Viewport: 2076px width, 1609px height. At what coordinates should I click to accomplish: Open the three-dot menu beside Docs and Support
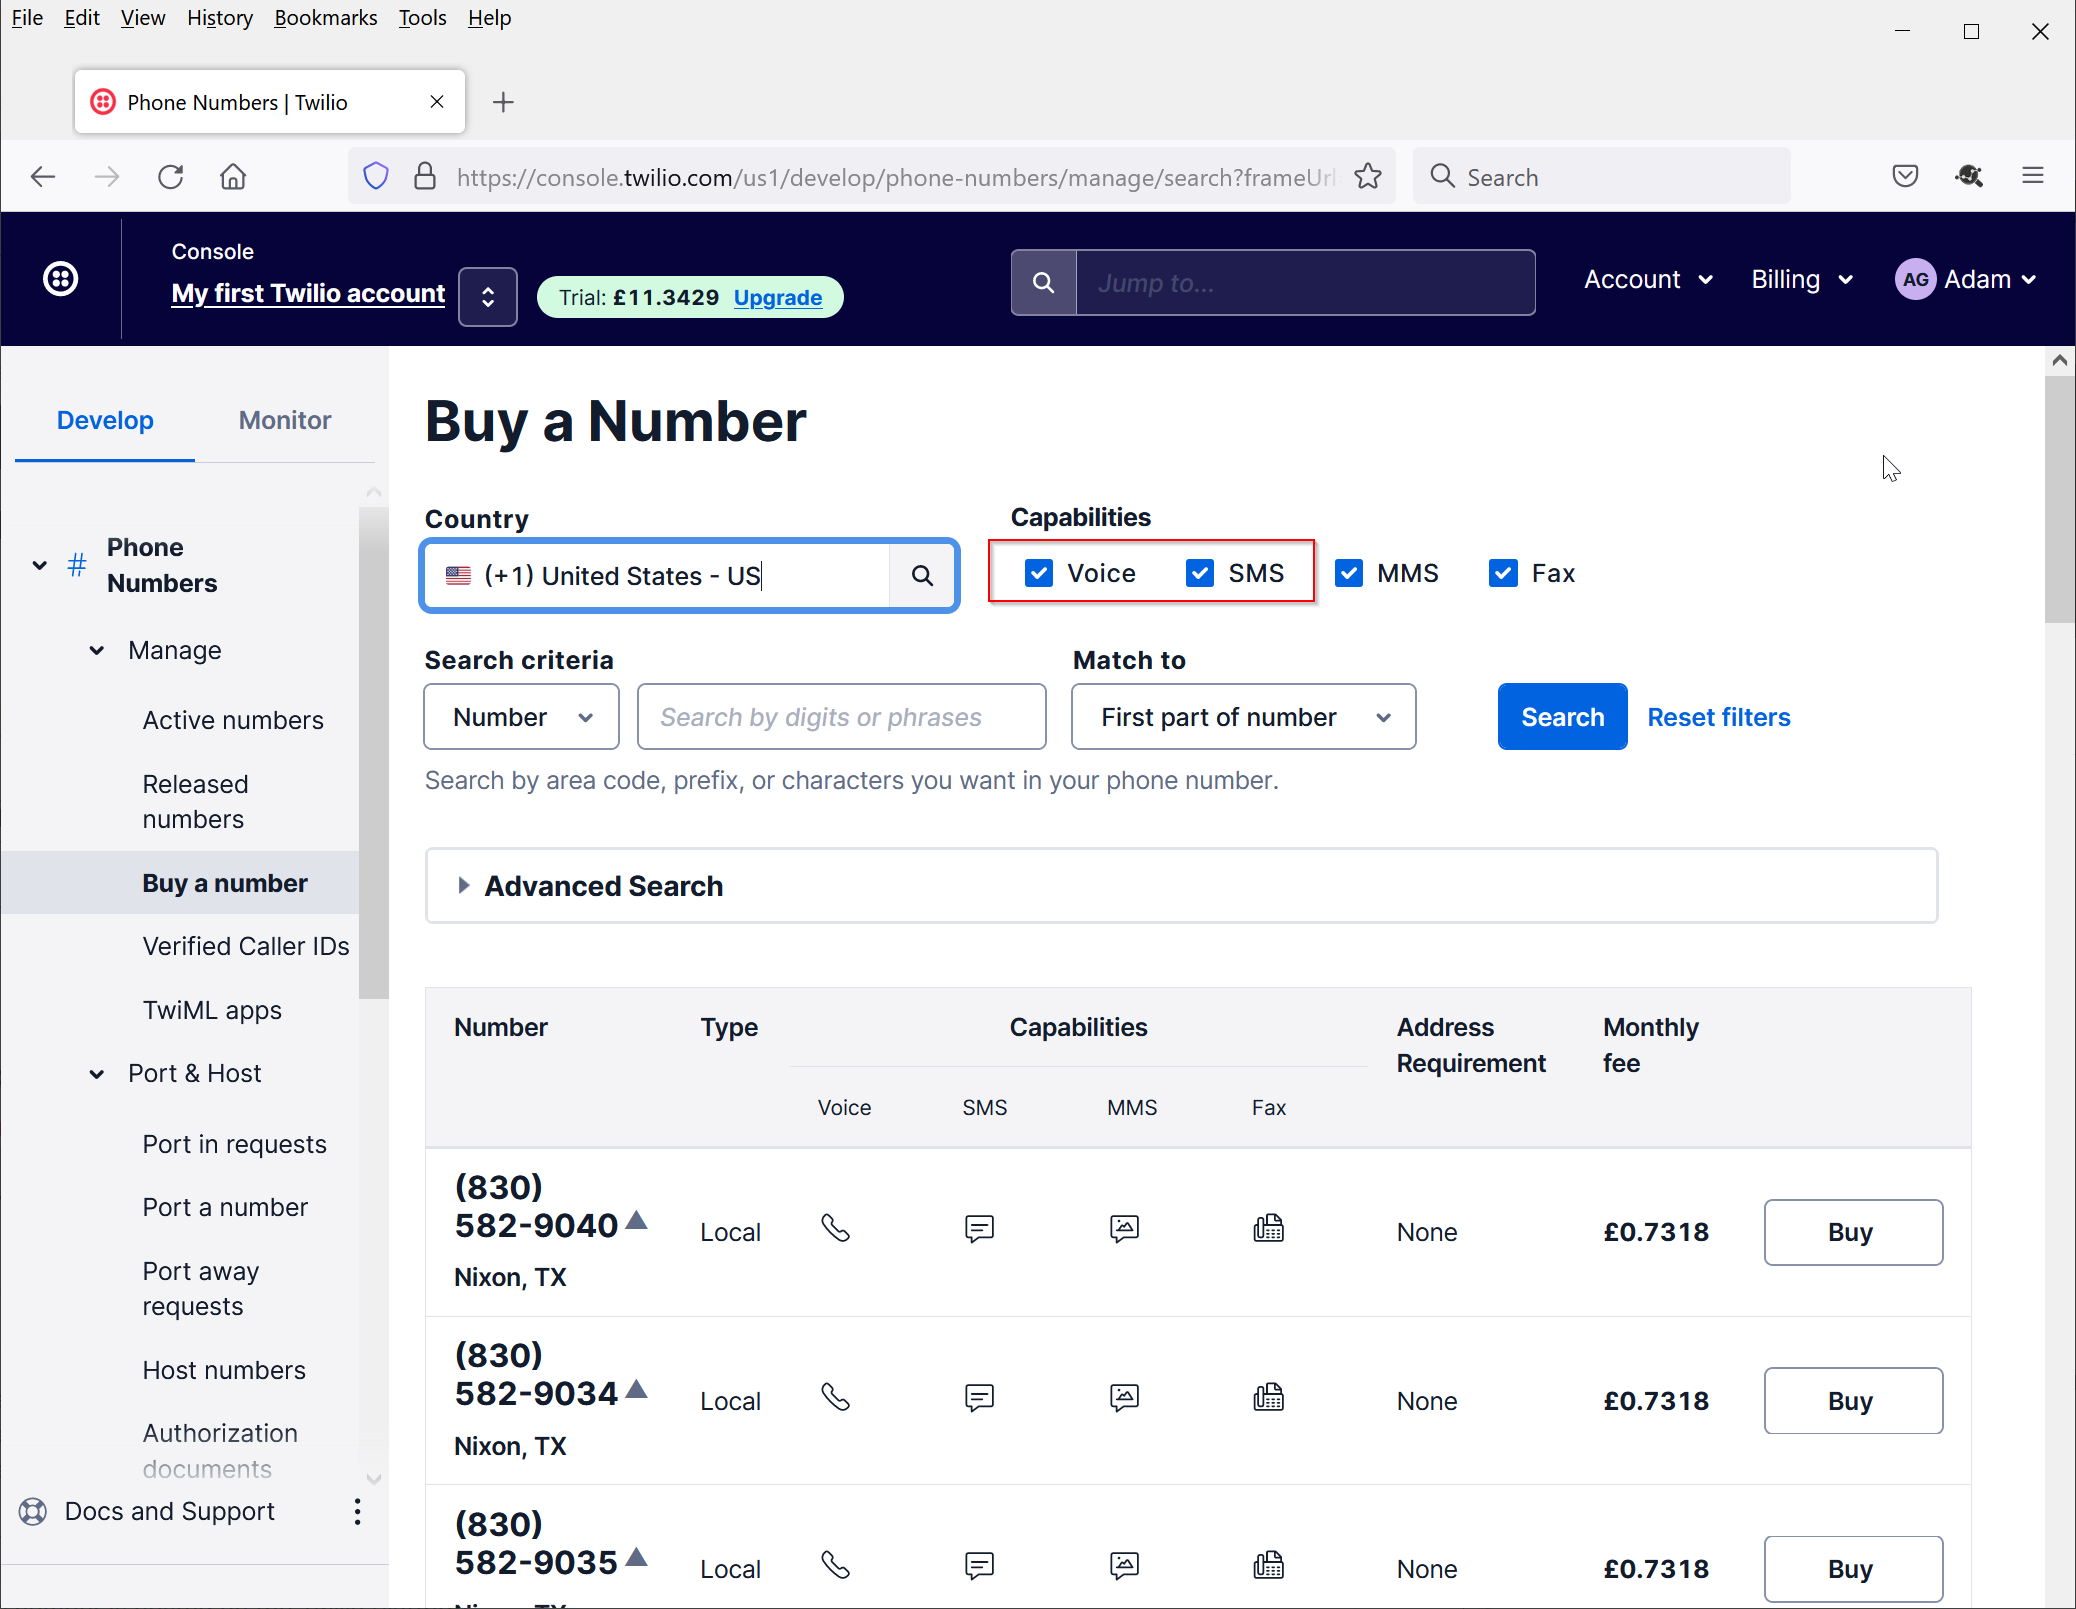pos(357,1511)
